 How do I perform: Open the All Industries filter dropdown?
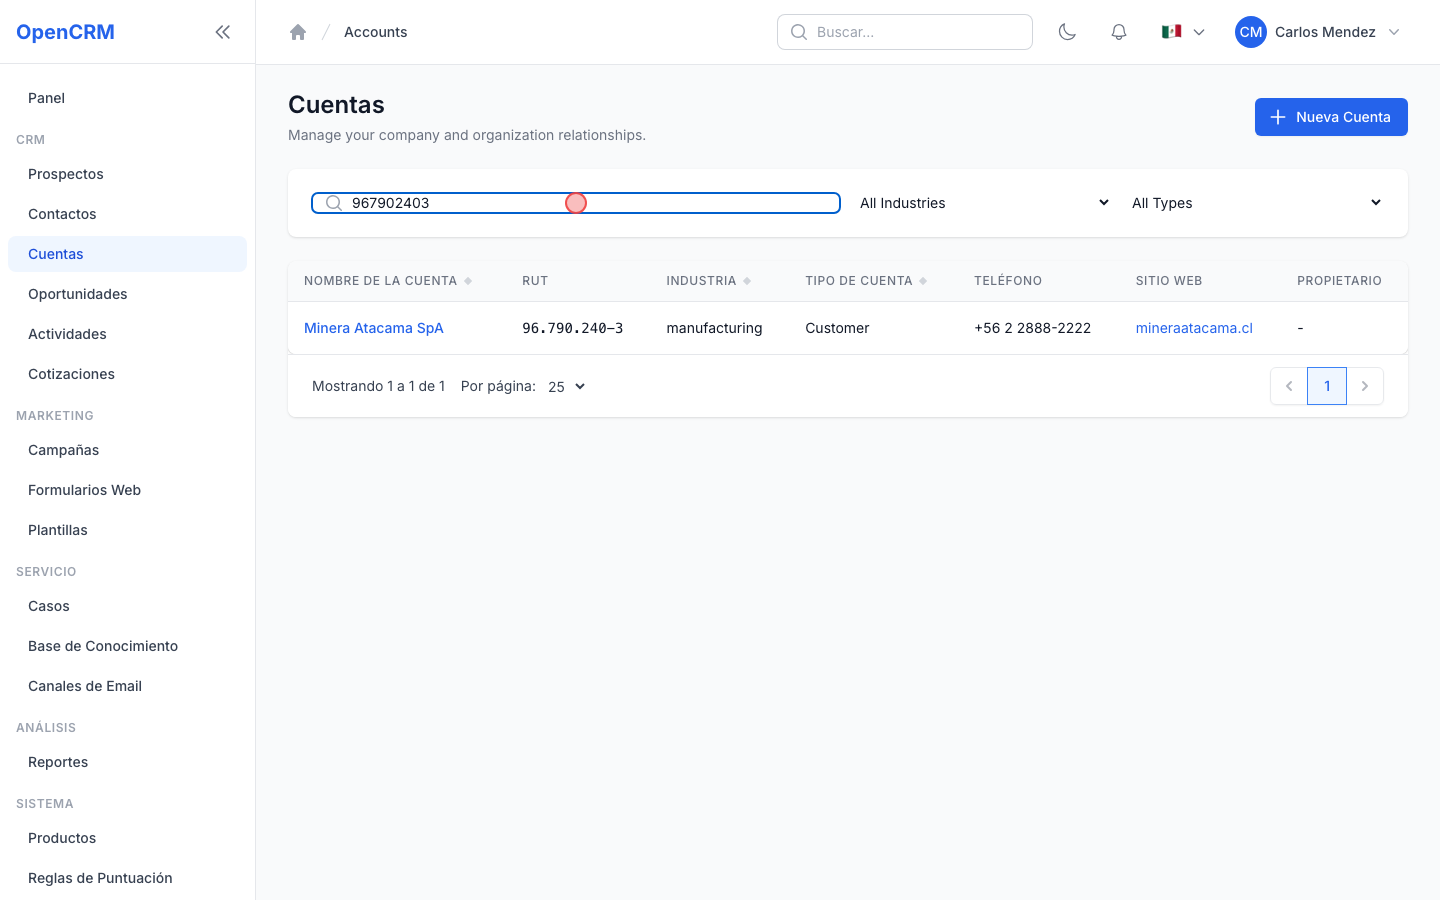(984, 203)
